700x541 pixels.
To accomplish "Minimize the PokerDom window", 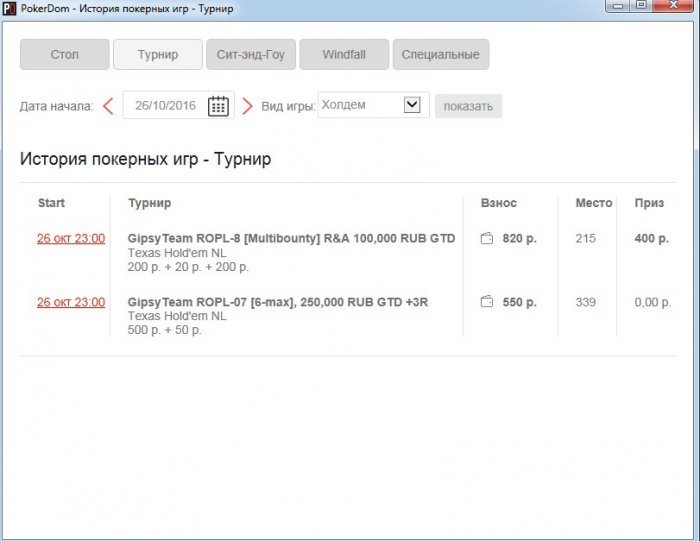I will click(618, 5).
